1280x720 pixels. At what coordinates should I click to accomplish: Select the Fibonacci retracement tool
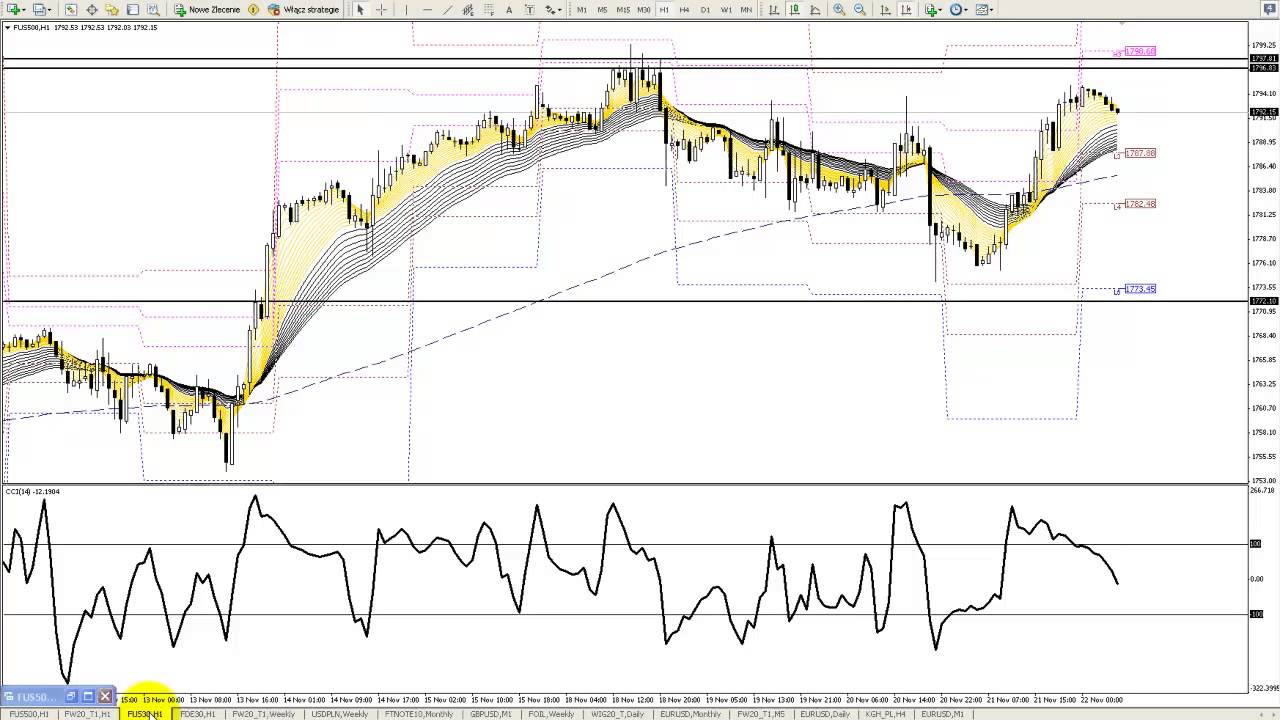tap(489, 9)
